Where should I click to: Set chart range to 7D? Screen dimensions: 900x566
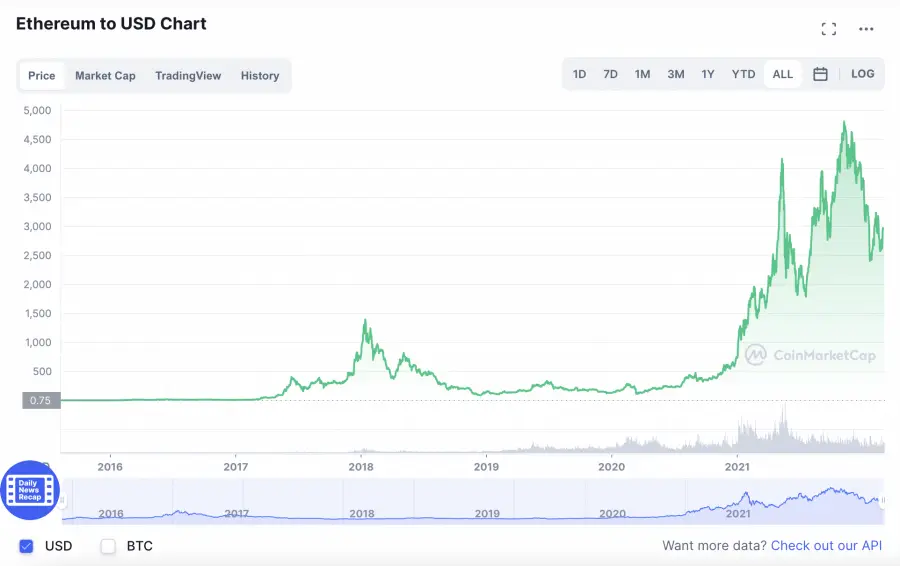click(610, 74)
